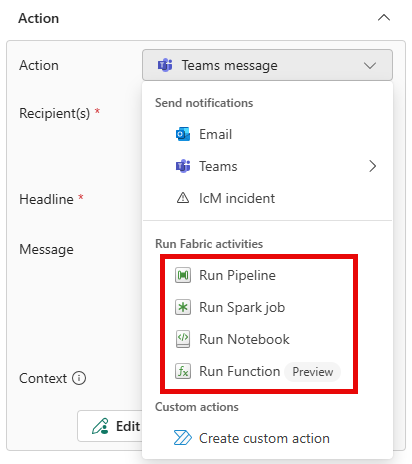Click the Outlook icon next to Email
This screenshot has height=464, width=412.
point(183,134)
